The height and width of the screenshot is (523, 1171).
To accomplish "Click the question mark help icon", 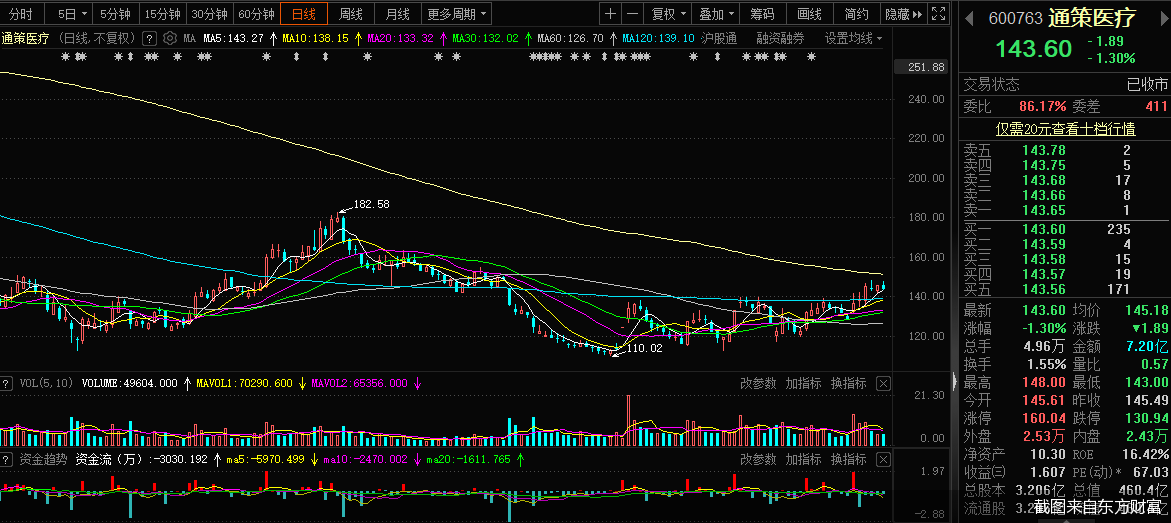I will click(x=149, y=38).
